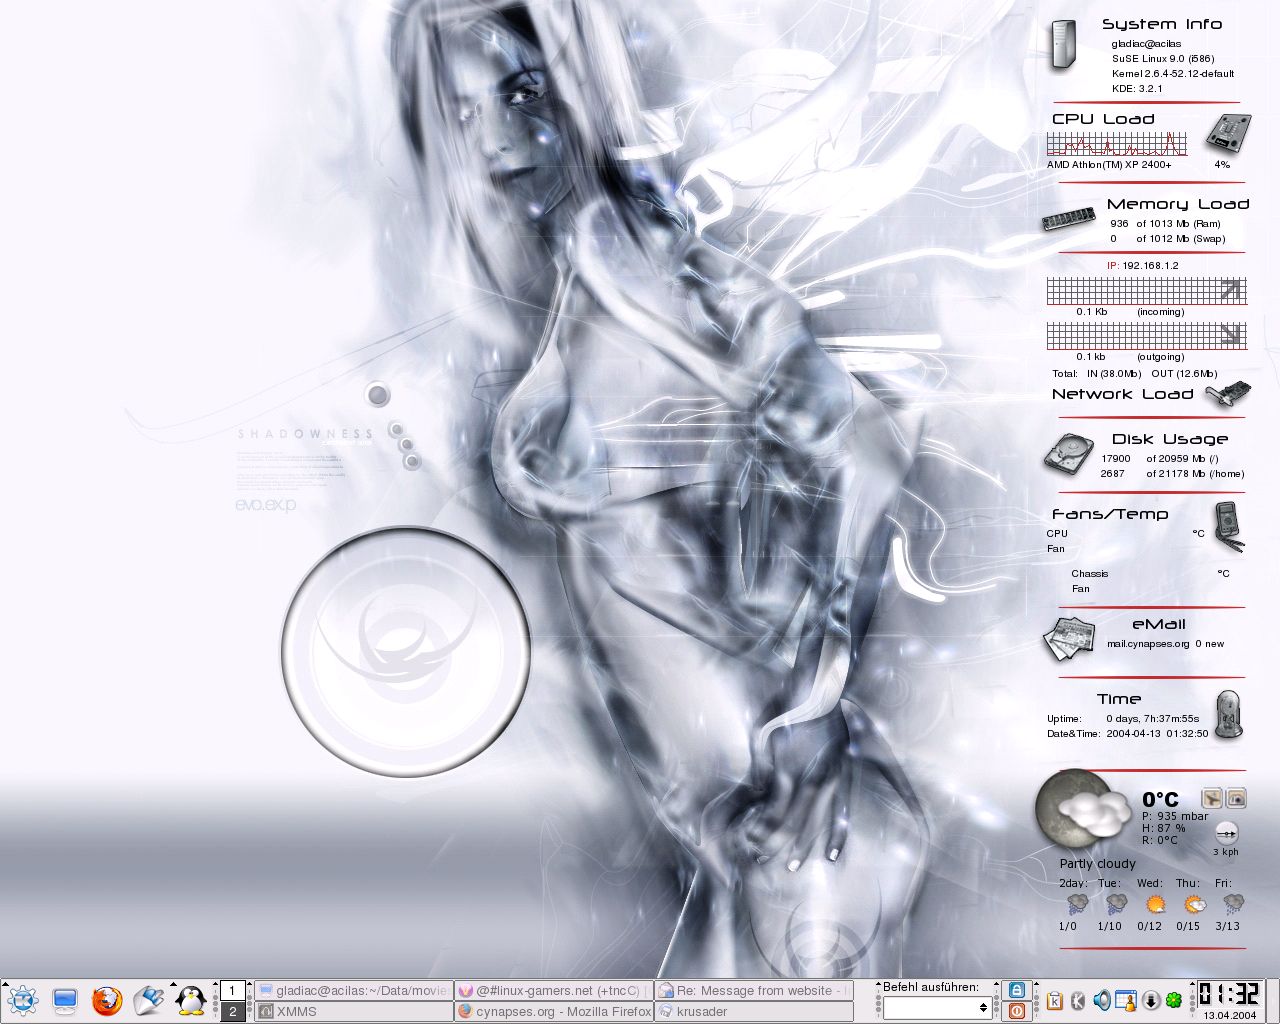Switch to virtual desktop 1

pos(232,990)
